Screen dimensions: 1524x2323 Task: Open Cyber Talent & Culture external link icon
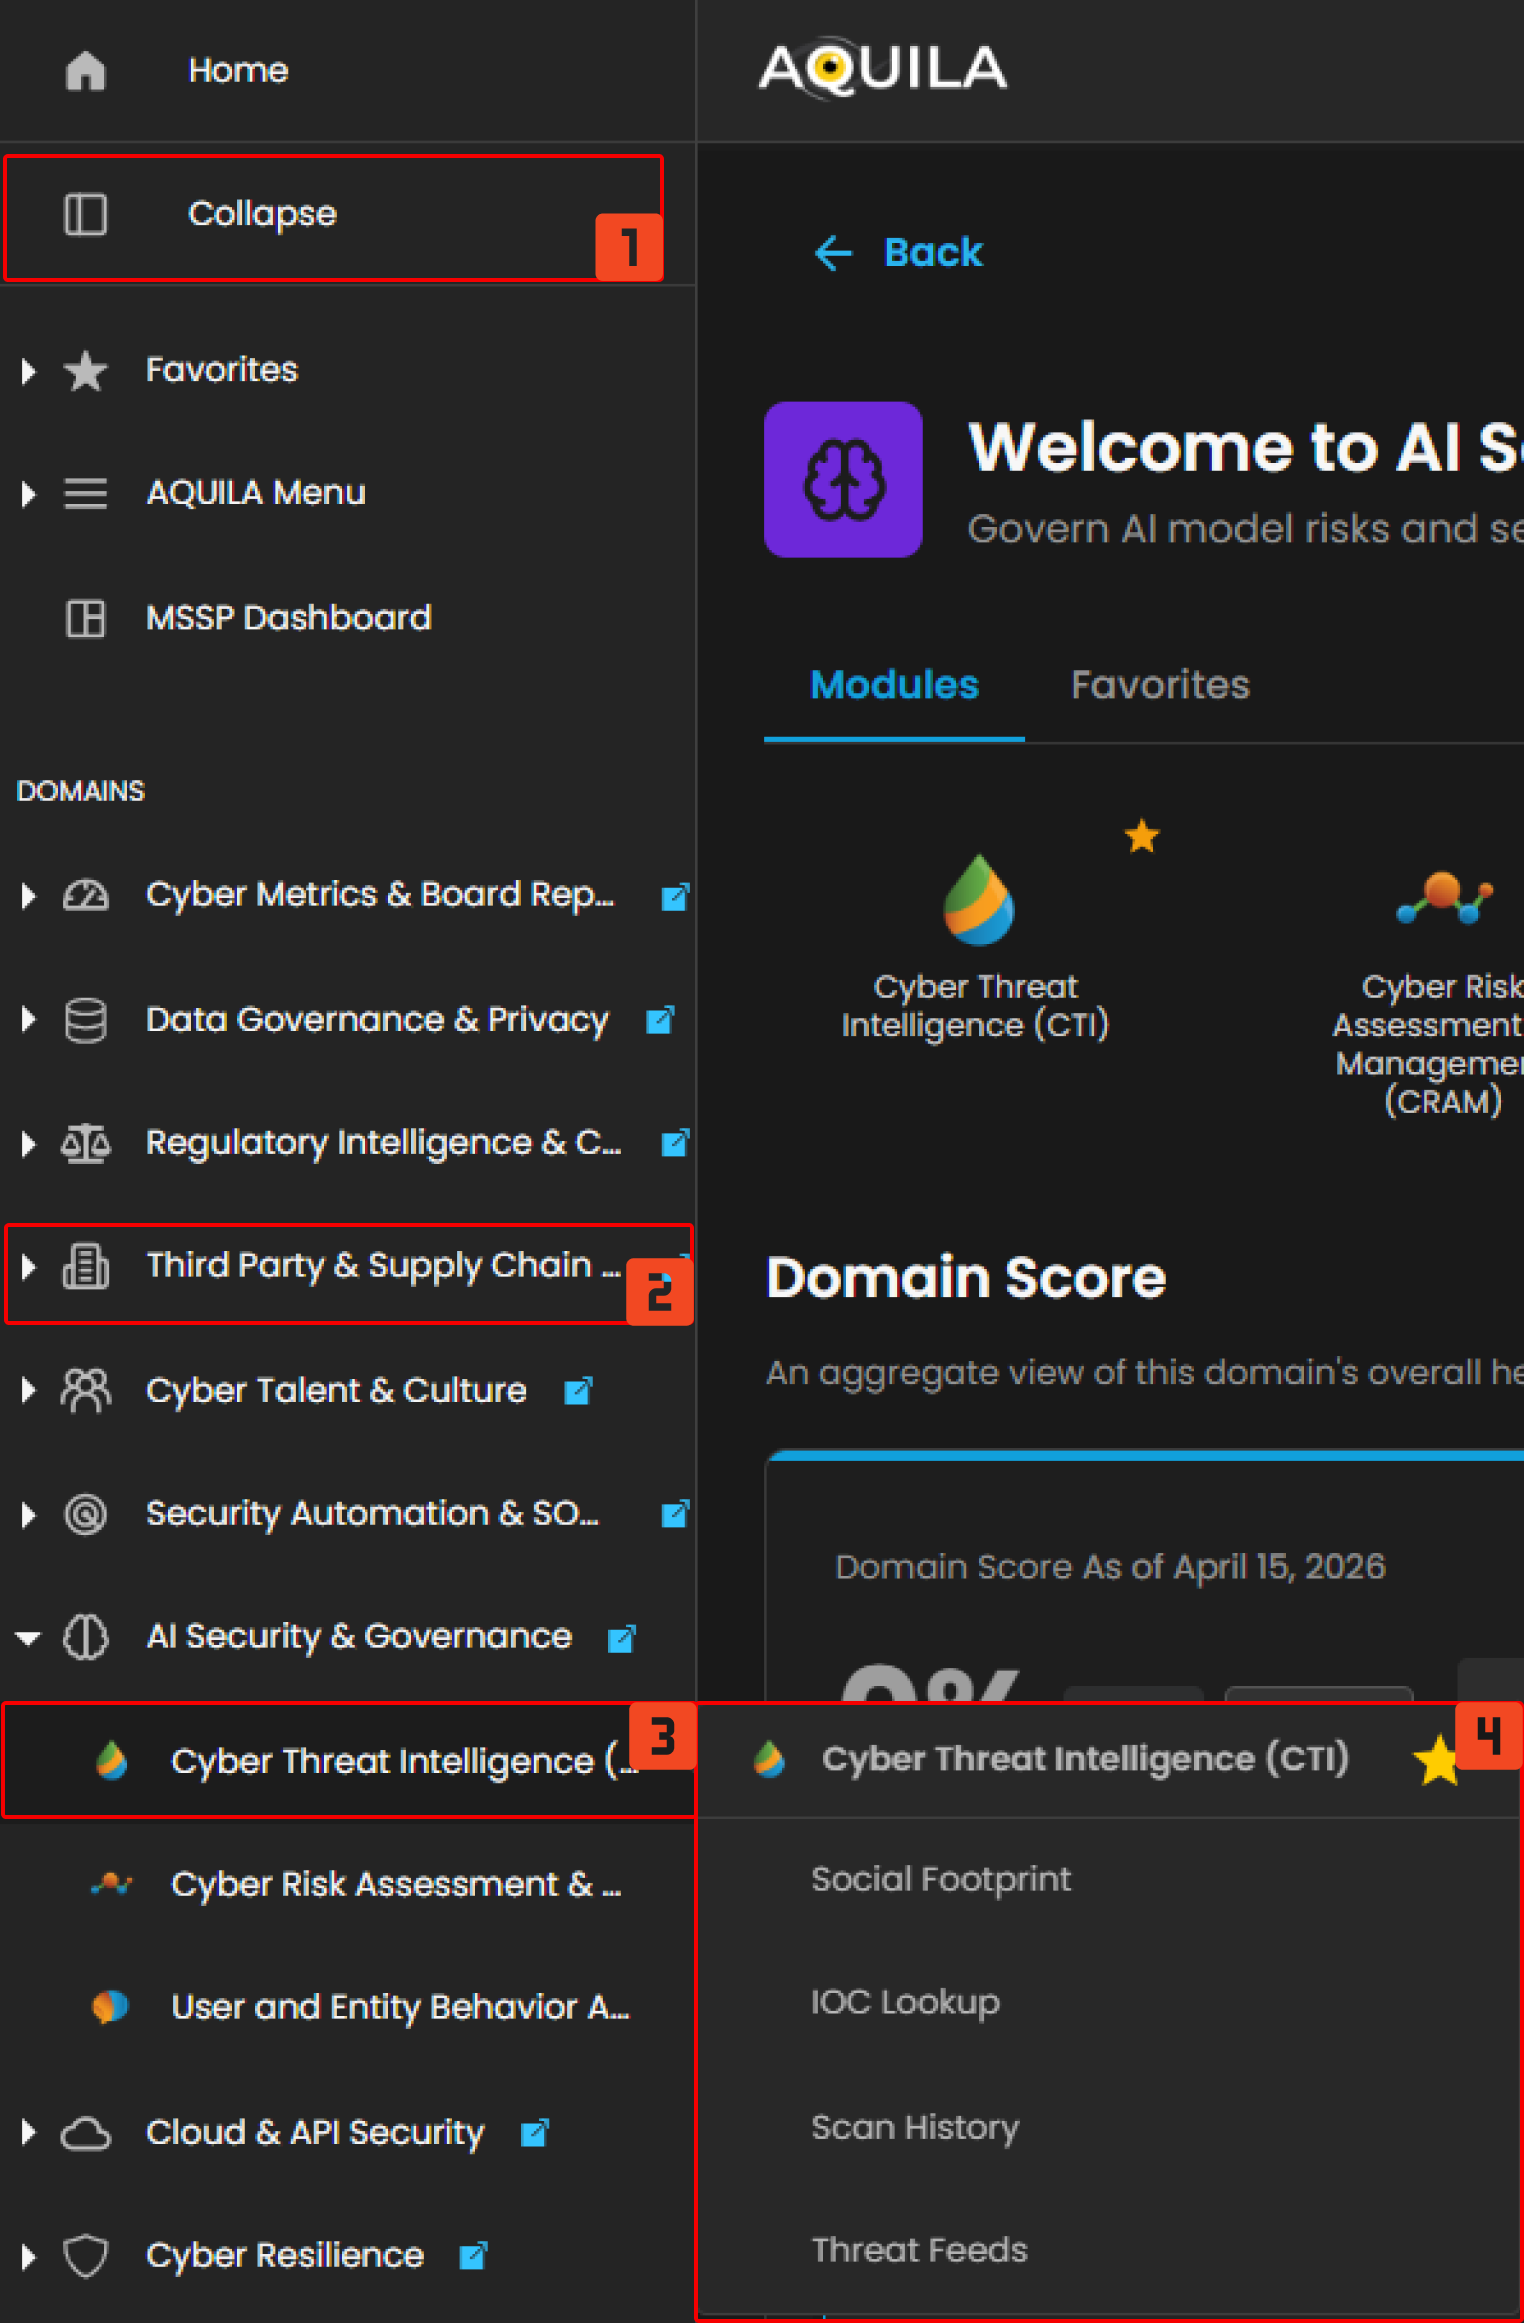pyautogui.click(x=578, y=1391)
